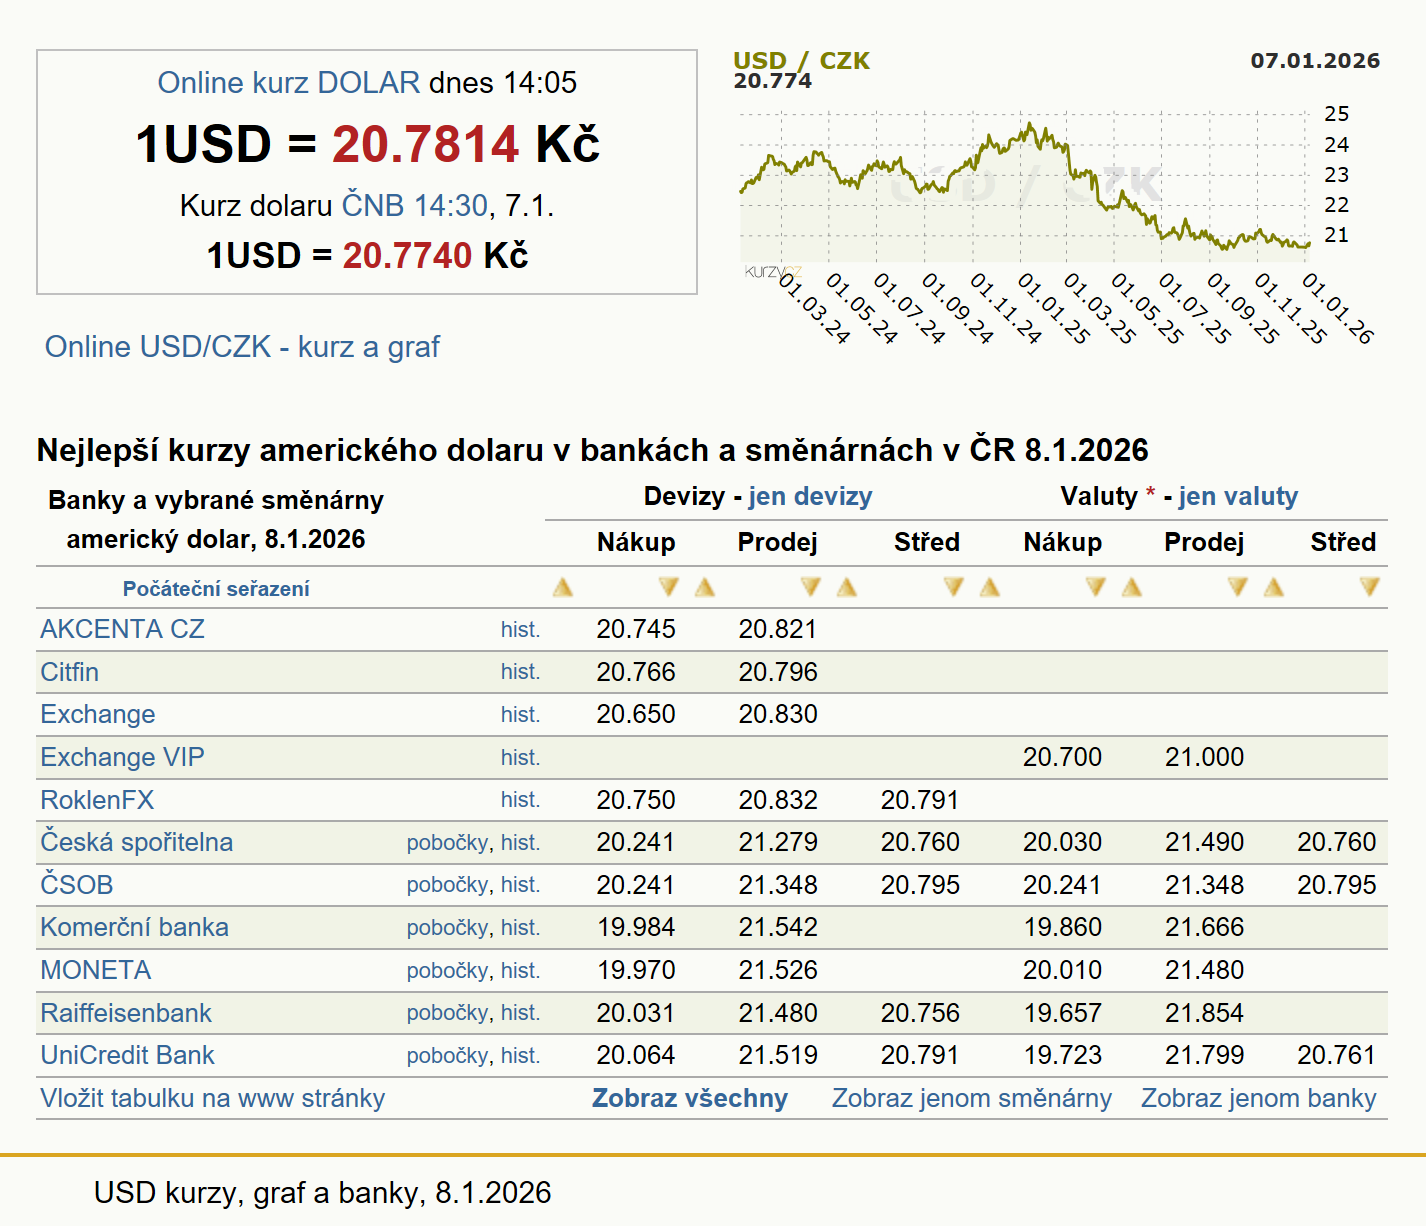Sort Devizy Nákup column descending
This screenshot has width=1426, height=1226.
668,587
